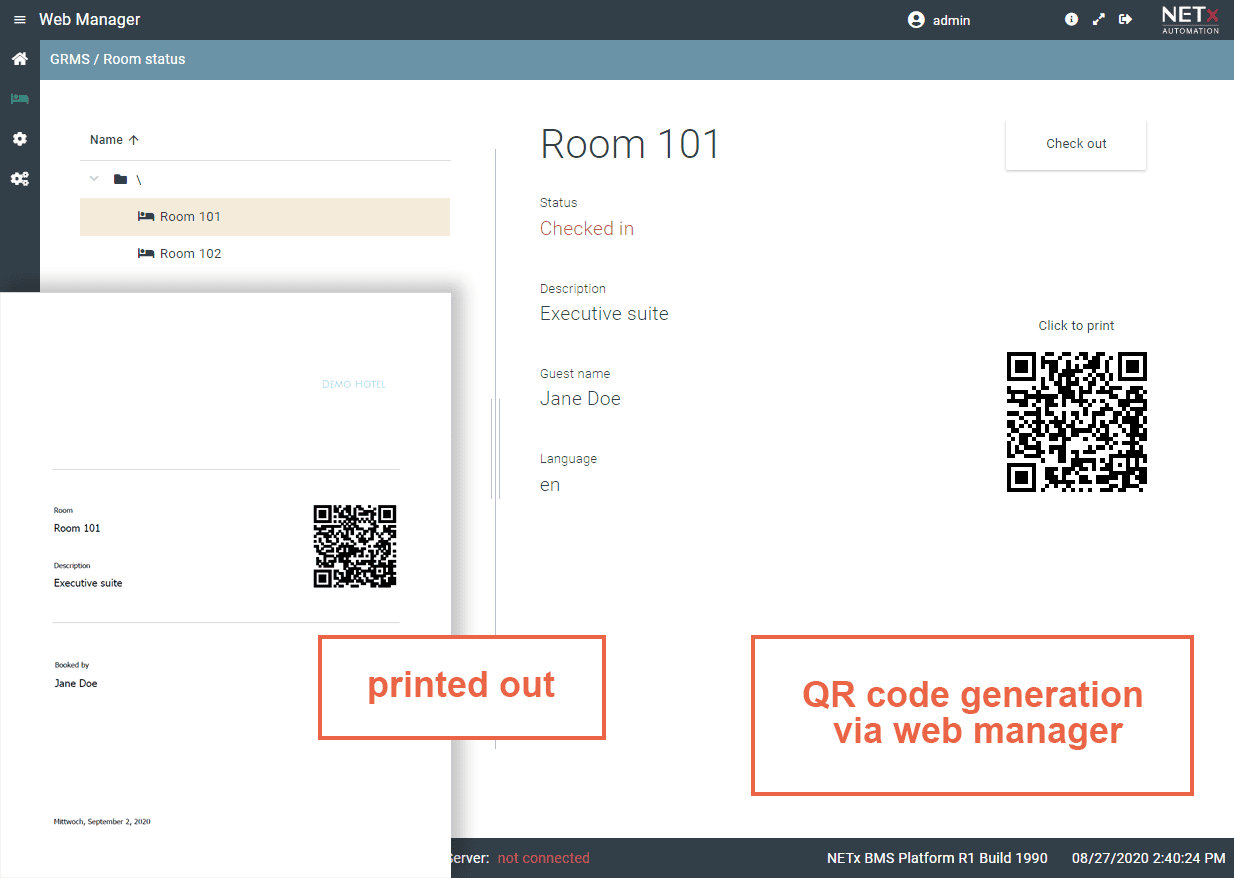Open settings single gear icon in sidebar
This screenshot has width=1234, height=878.
[19, 139]
